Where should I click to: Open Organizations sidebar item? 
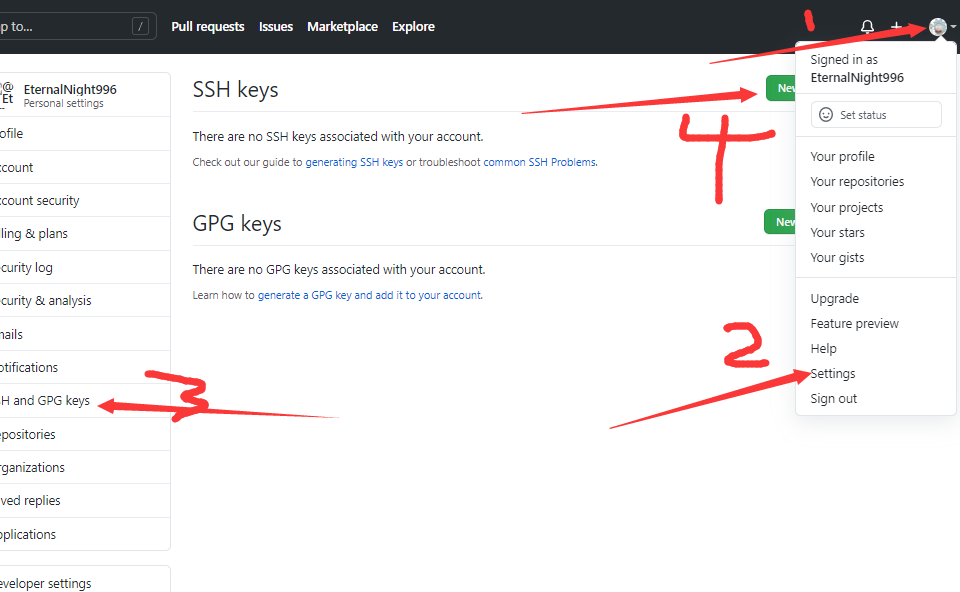pos(85,467)
